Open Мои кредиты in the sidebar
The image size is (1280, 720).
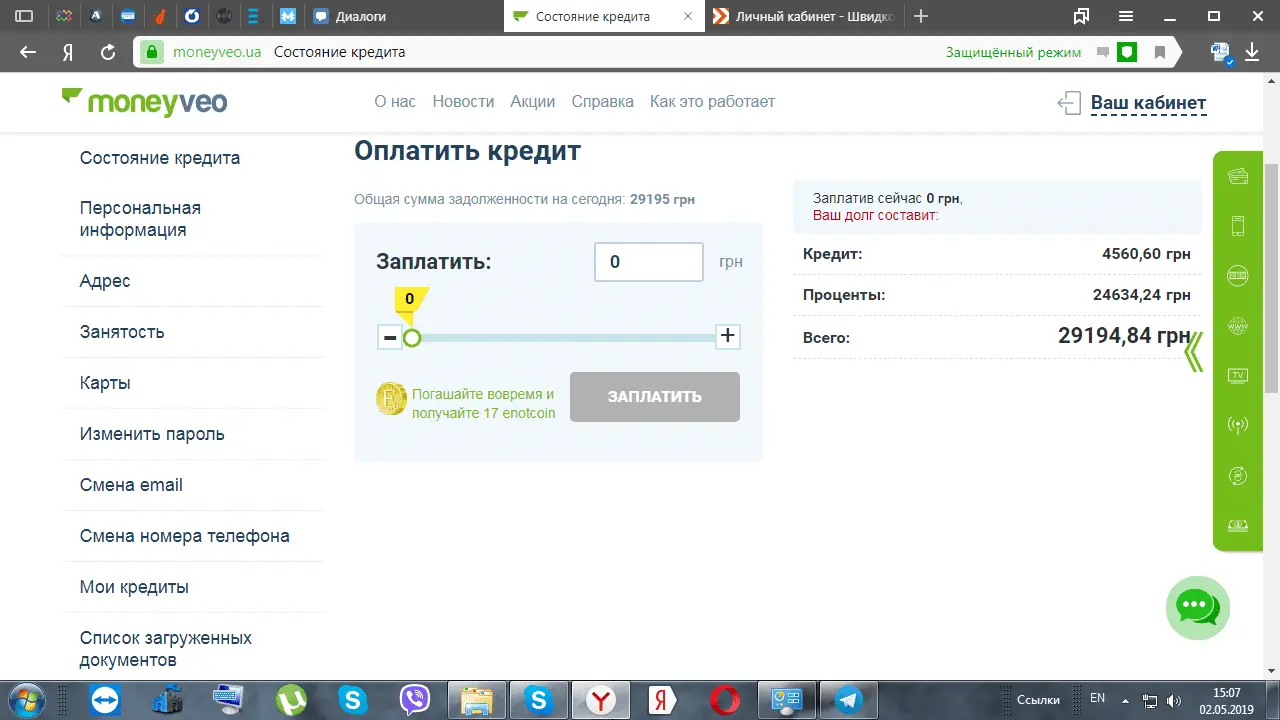[134, 587]
